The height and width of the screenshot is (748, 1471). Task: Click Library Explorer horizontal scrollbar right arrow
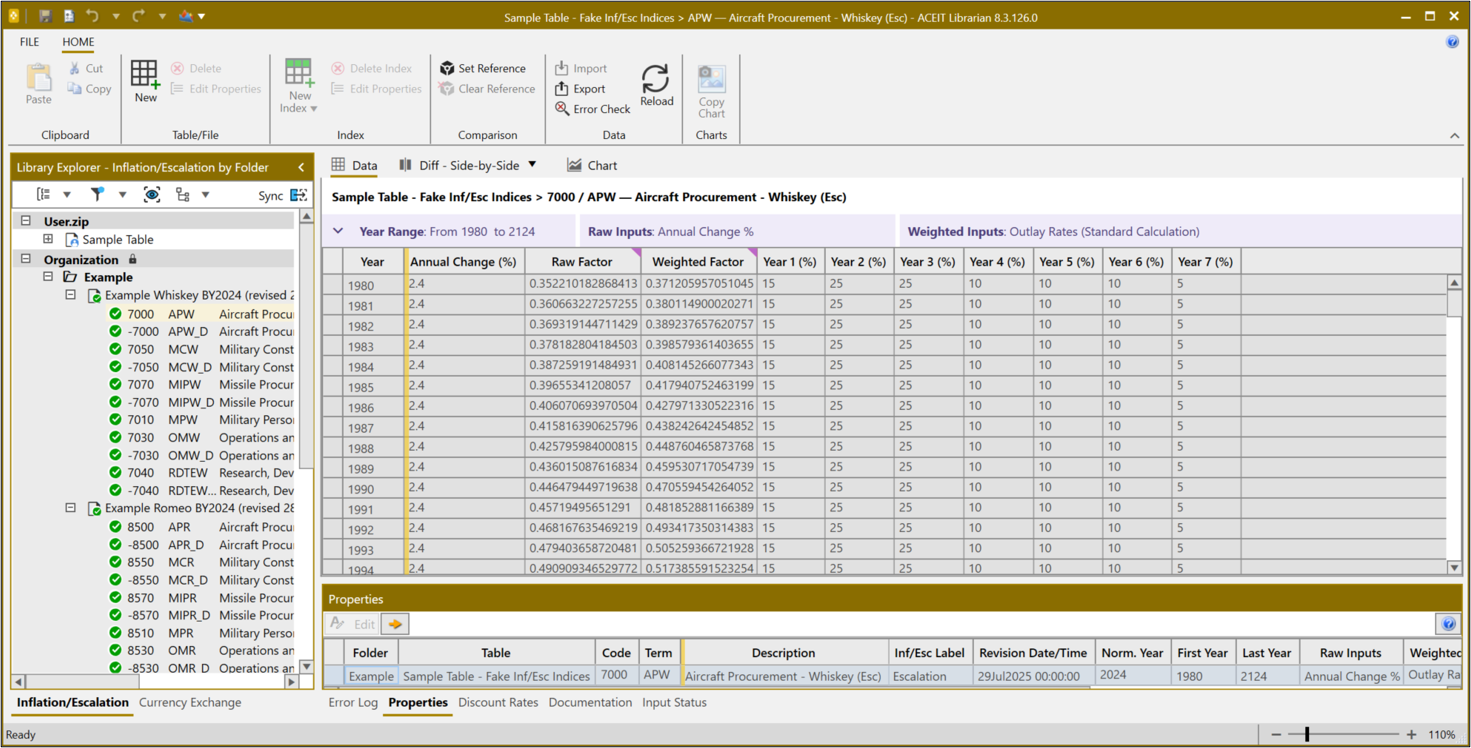point(291,681)
